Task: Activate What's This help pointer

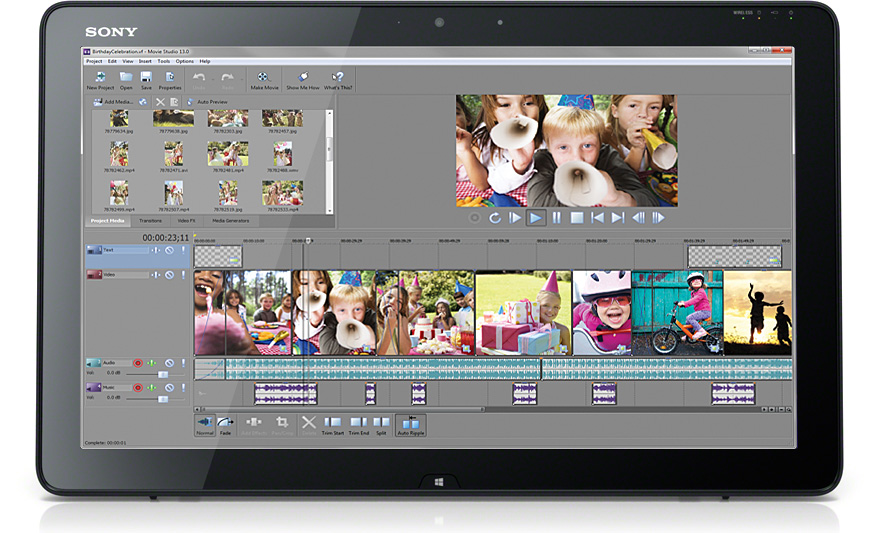Action: coord(338,80)
